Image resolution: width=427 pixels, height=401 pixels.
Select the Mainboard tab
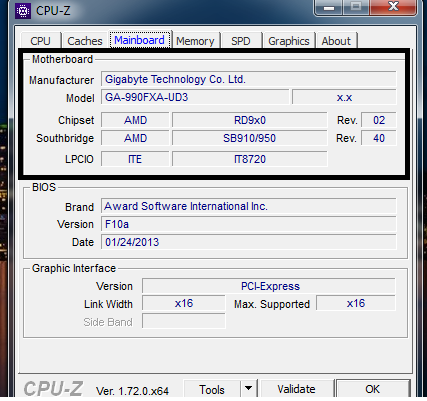[x=140, y=40]
